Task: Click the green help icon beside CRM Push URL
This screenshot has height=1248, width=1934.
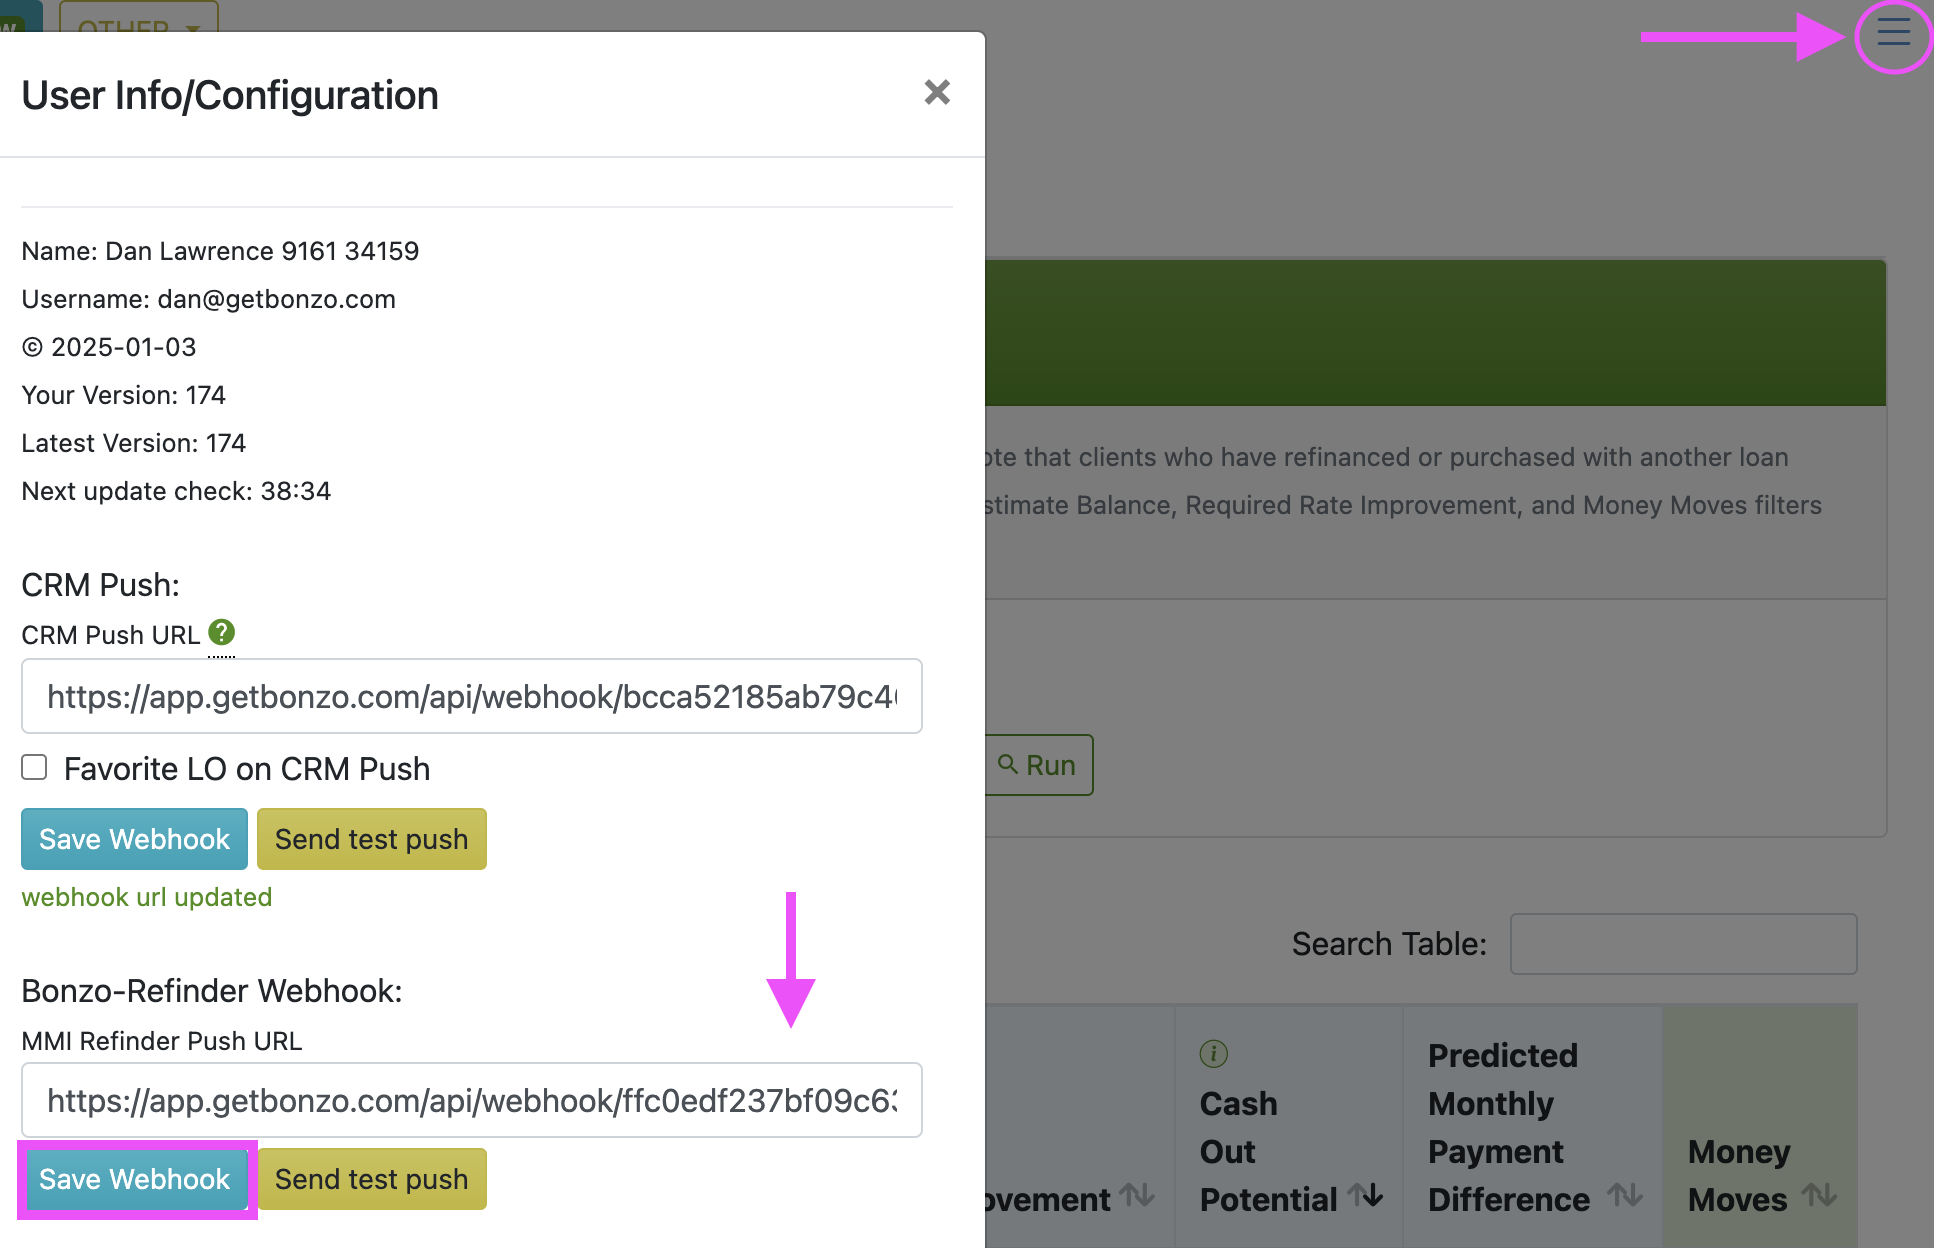Action: click(222, 631)
